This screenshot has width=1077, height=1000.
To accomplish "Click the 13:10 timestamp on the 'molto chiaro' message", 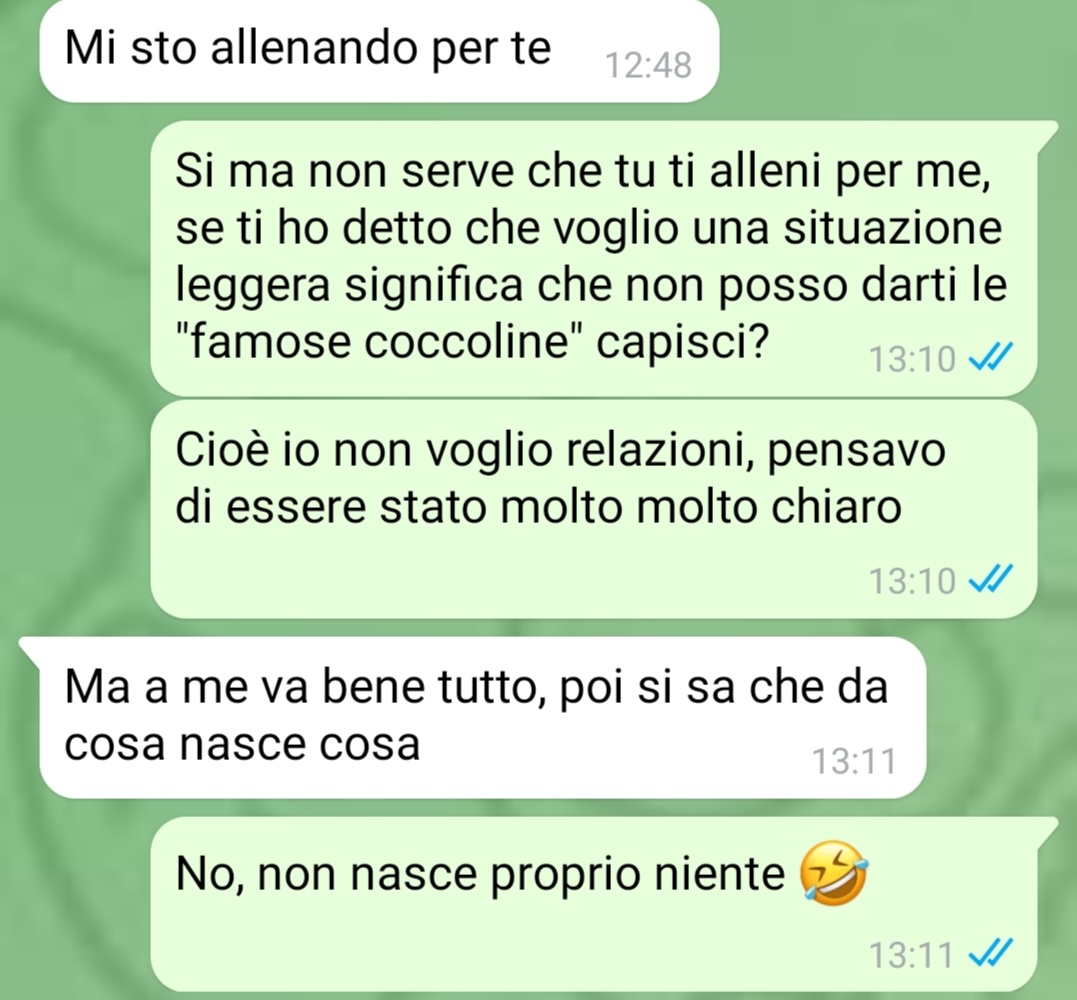I will pyautogui.click(x=912, y=580).
